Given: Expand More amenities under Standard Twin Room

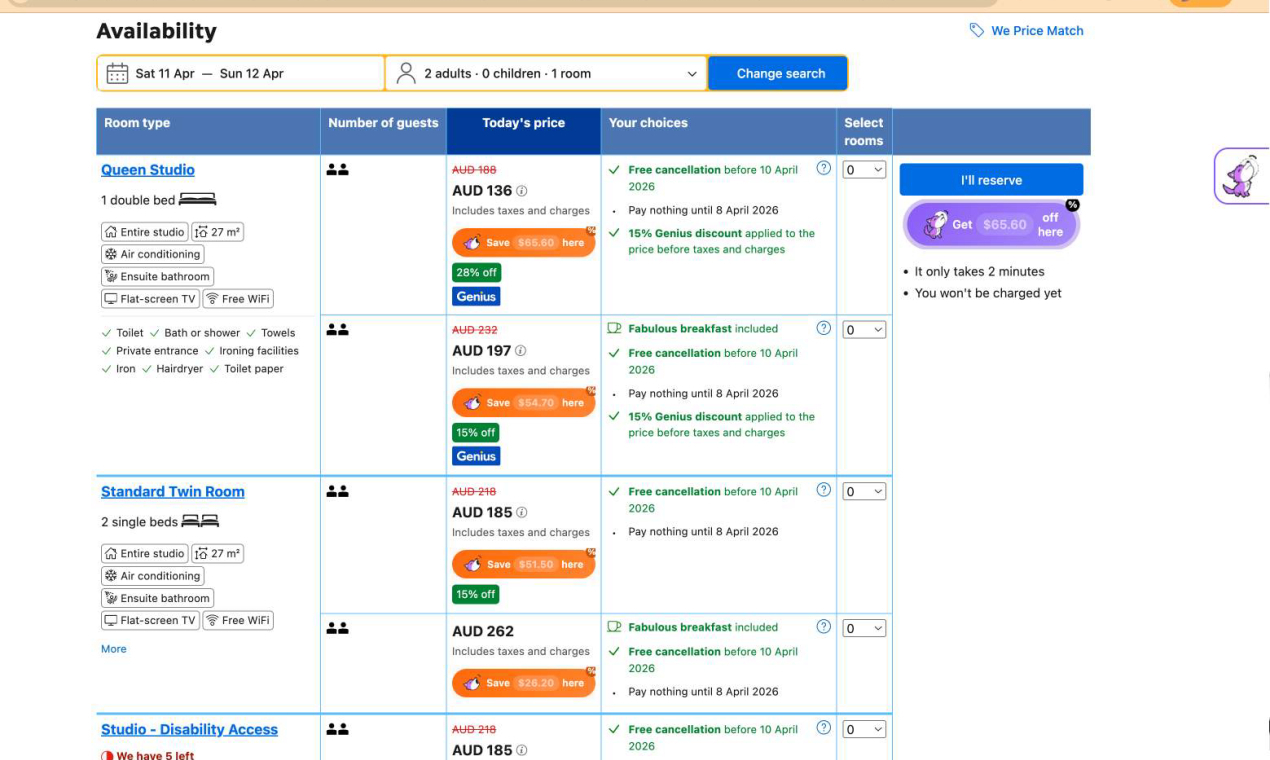Looking at the screenshot, I should click(x=114, y=649).
